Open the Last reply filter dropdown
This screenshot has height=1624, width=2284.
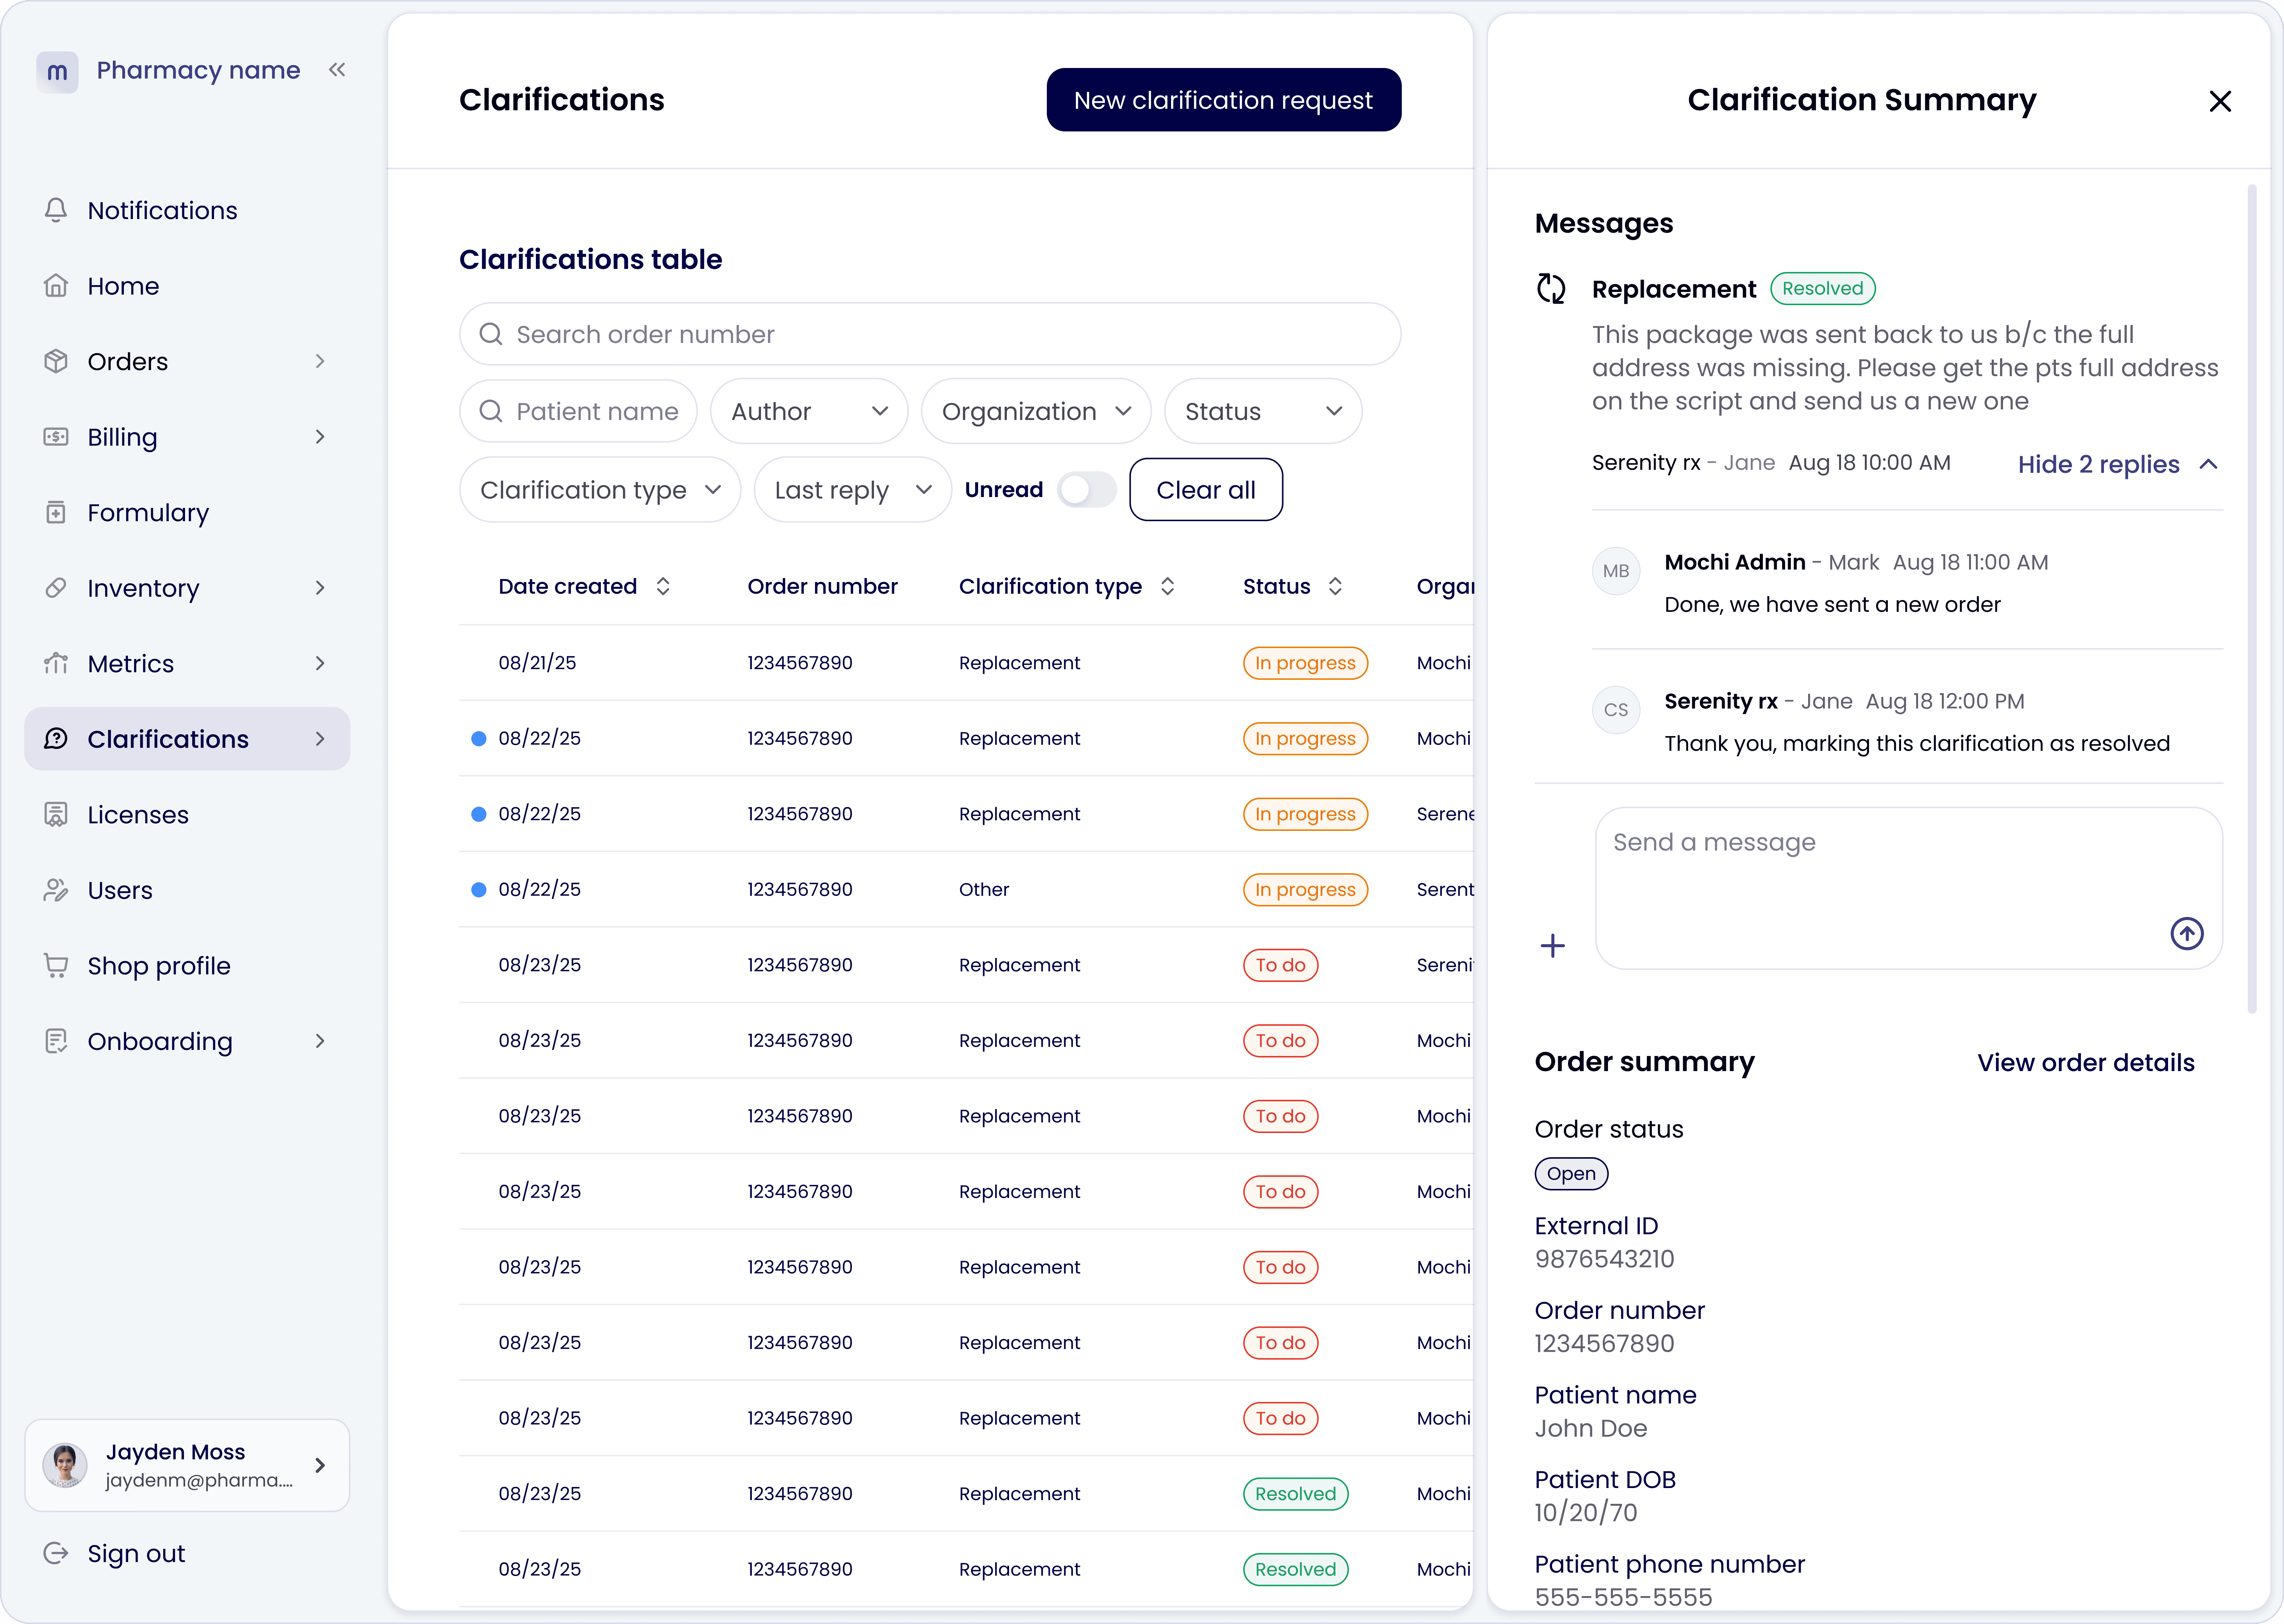pyautogui.click(x=853, y=490)
